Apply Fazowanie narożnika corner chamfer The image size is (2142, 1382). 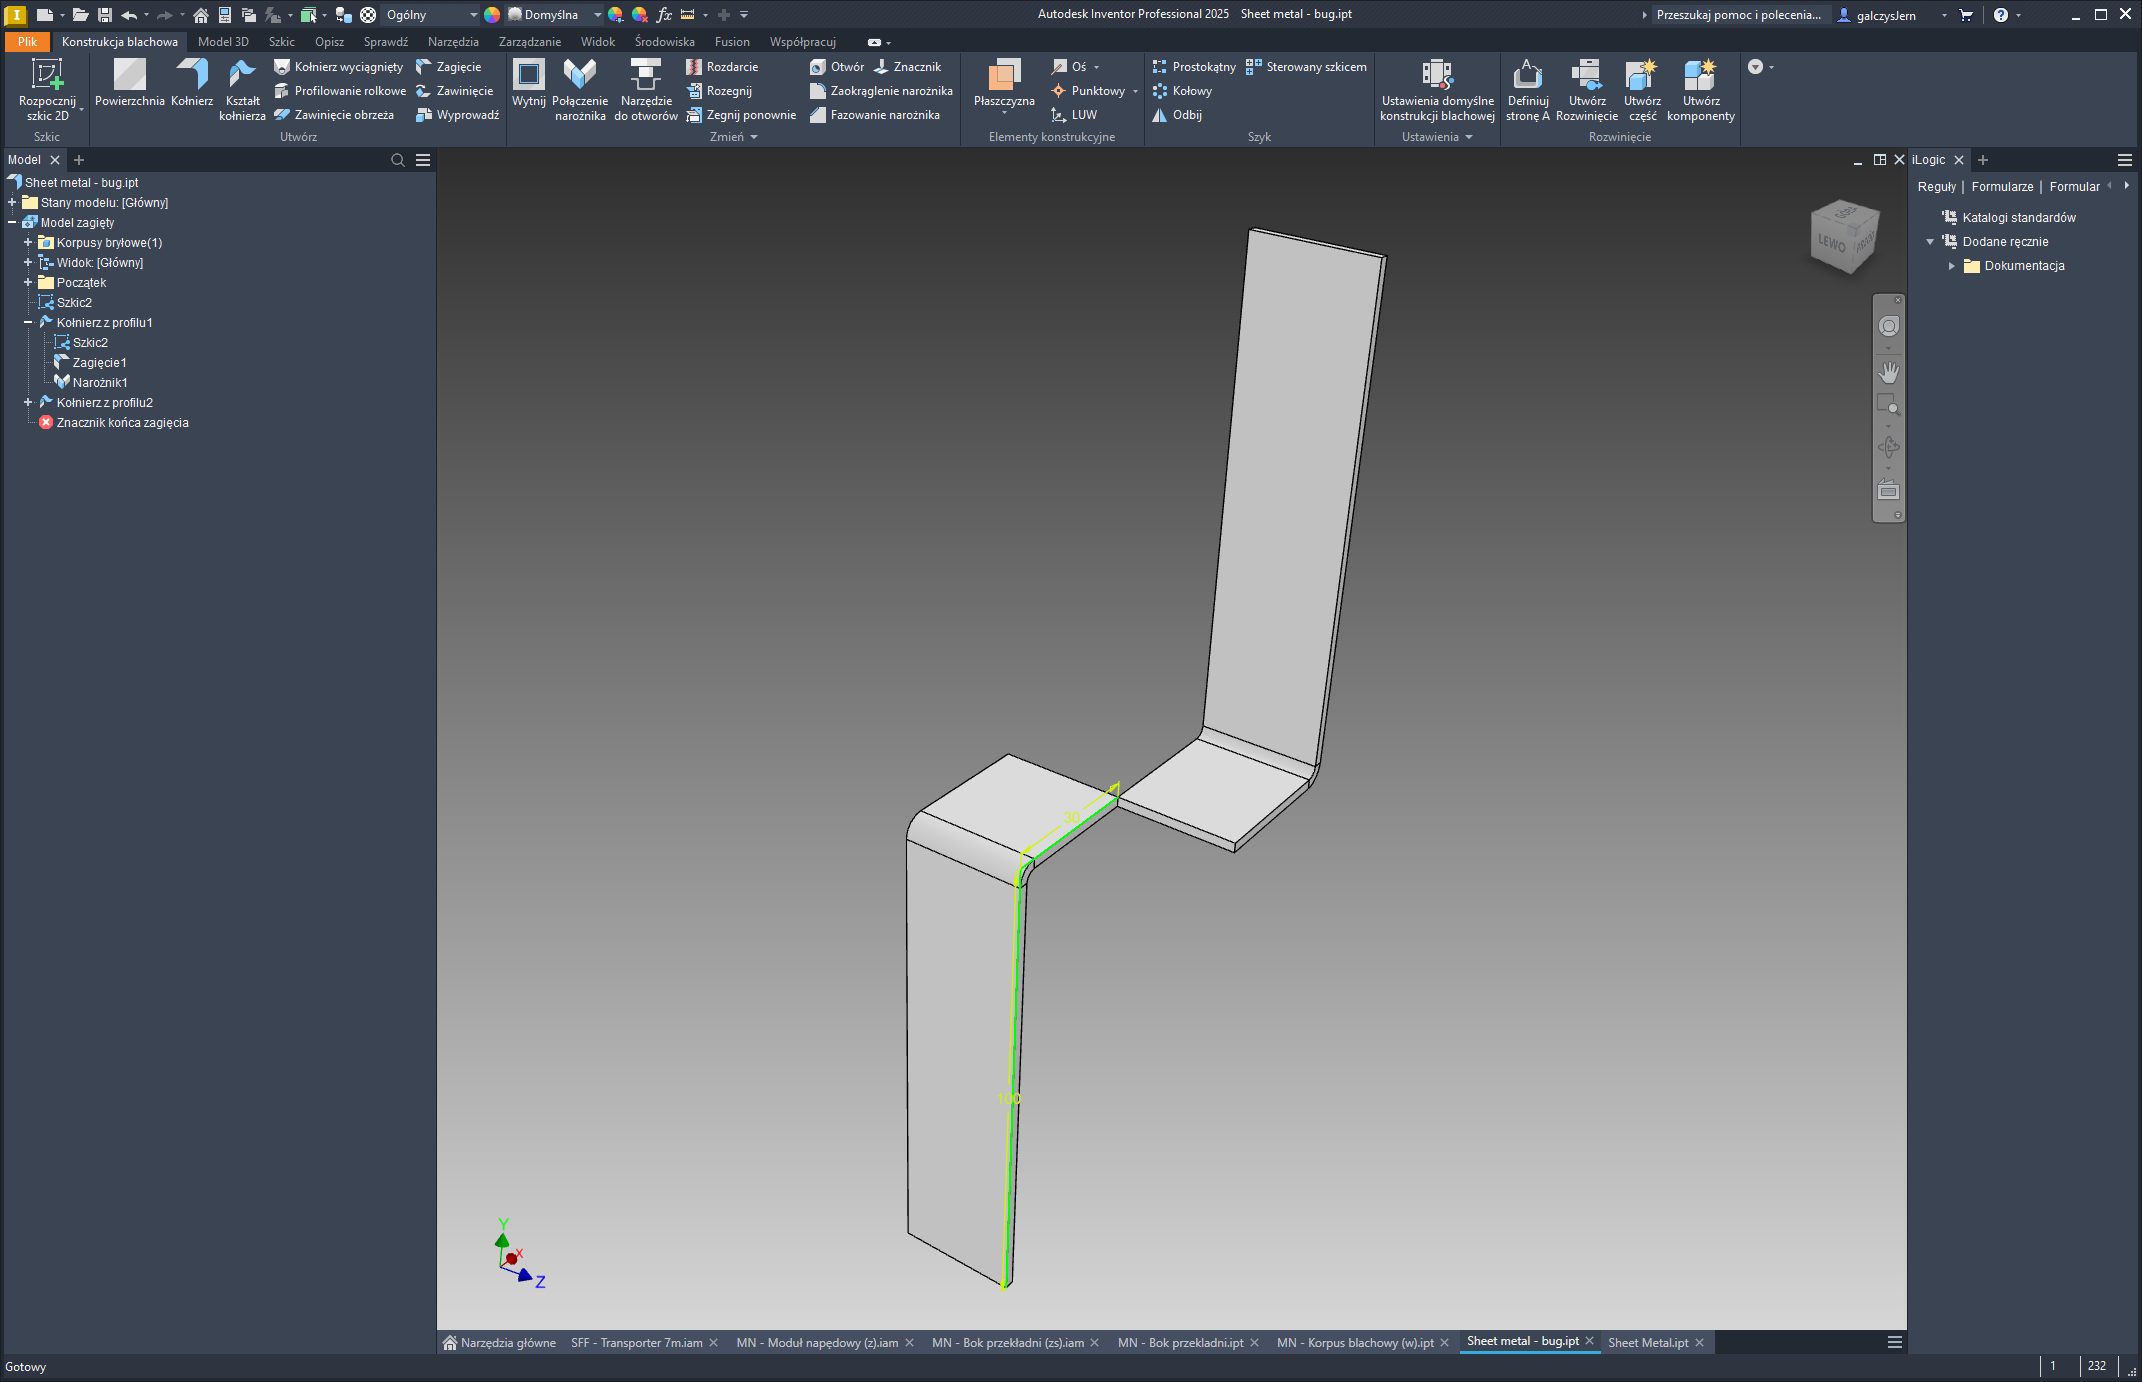pos(876,115)
